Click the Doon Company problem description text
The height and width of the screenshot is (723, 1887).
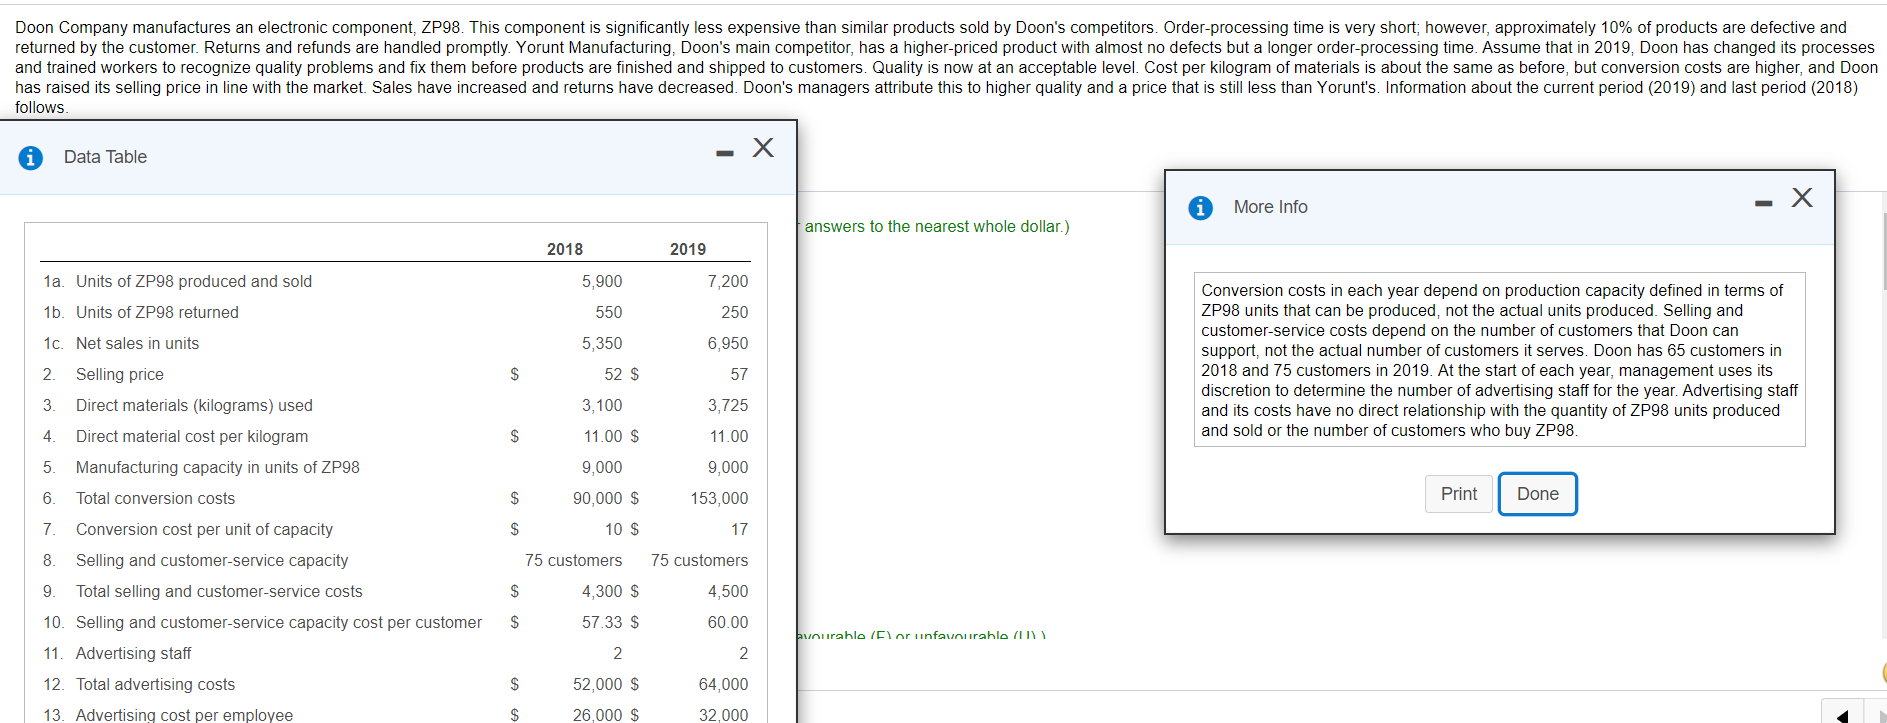point(946,67)
